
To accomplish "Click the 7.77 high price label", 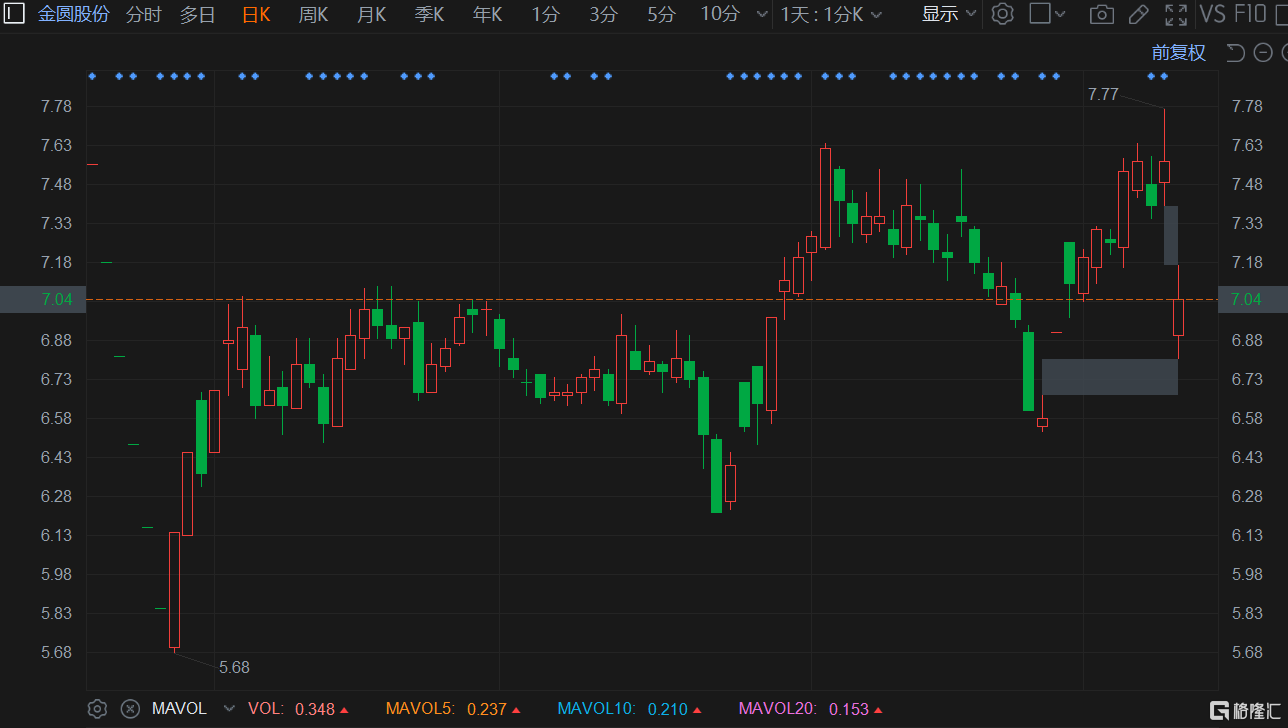I will (x=1103, y=94).
